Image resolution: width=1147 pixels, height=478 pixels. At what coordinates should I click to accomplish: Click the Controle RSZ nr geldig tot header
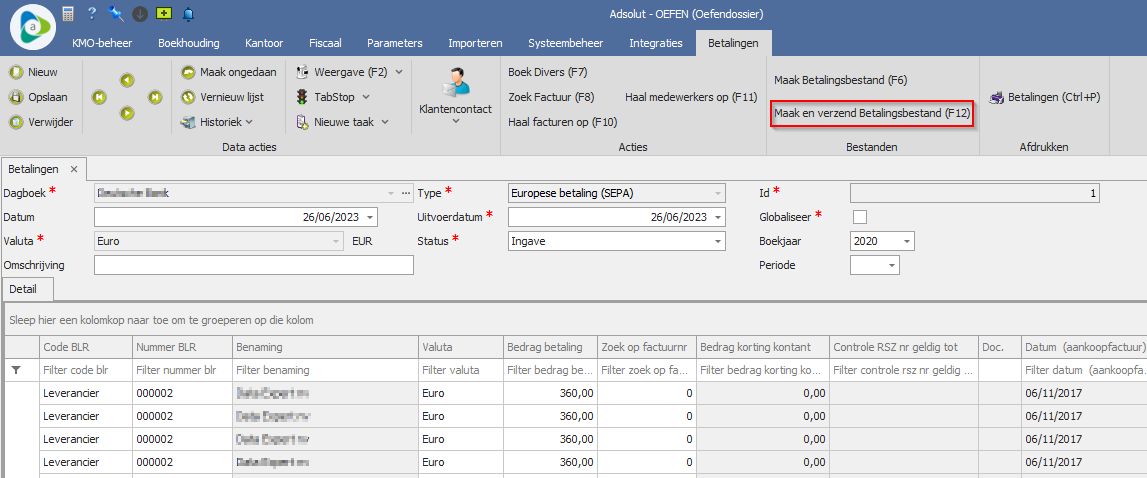(x=903, y=347)
